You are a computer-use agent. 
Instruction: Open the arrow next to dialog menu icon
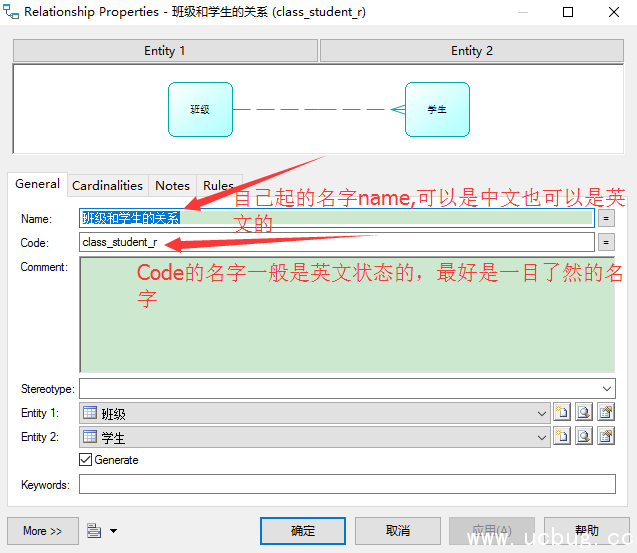click(x=113, y=531)
